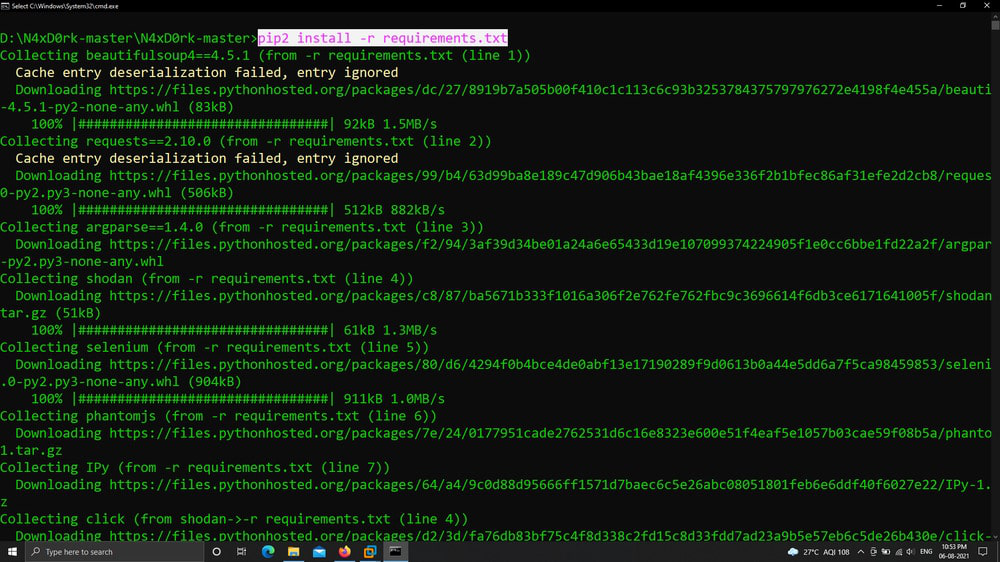Click the Meet Now tray icon
Image resolution: width=1000 pixels, height=562 pixels.
874,552
